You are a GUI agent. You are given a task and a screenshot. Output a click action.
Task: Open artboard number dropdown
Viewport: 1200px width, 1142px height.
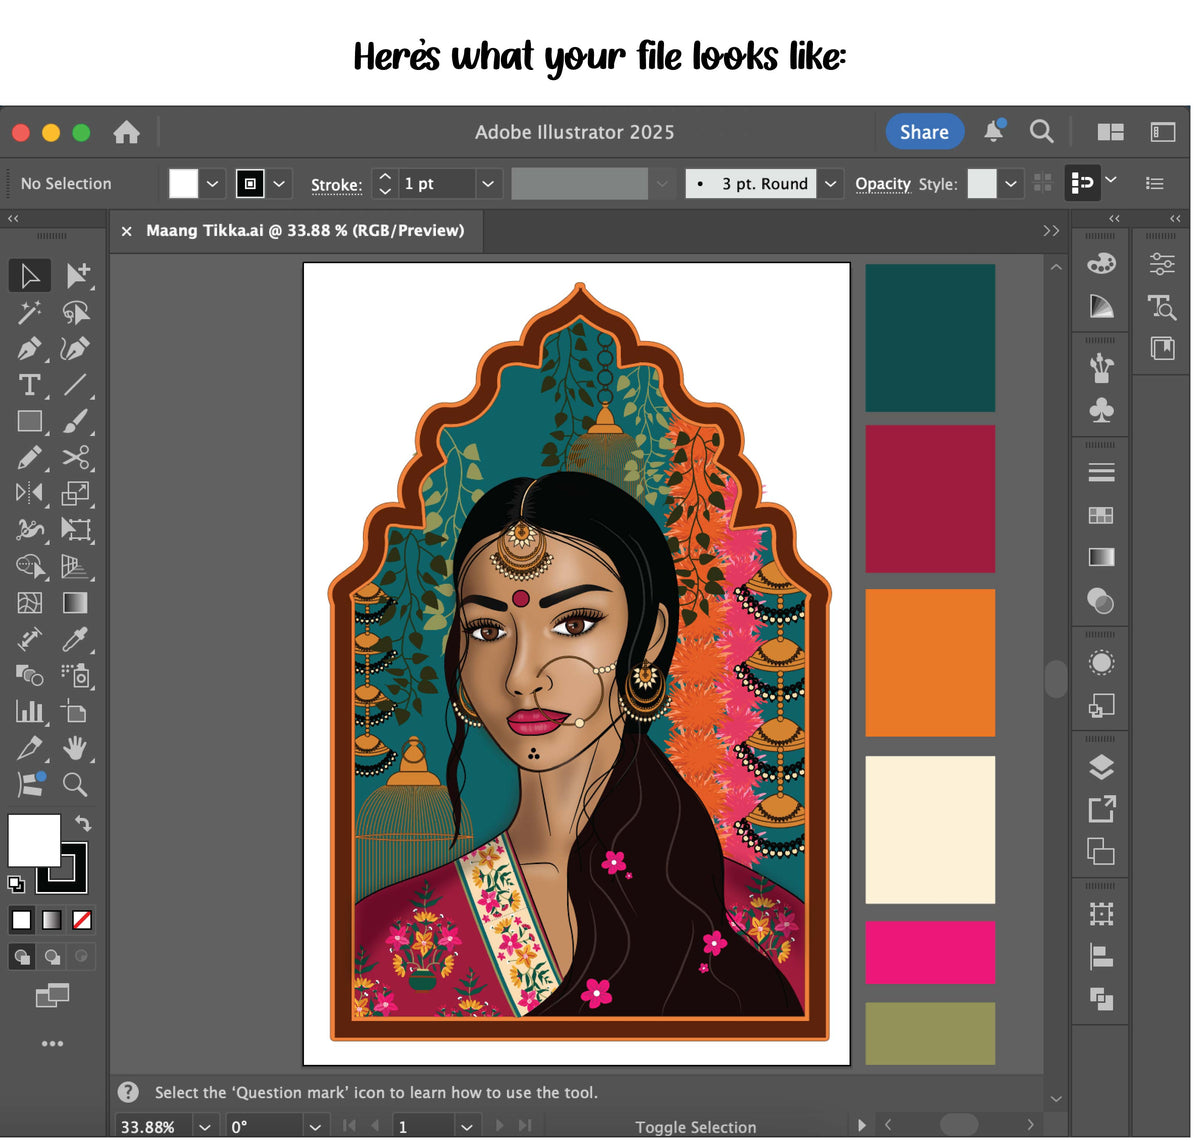(x=466, y=1126)
